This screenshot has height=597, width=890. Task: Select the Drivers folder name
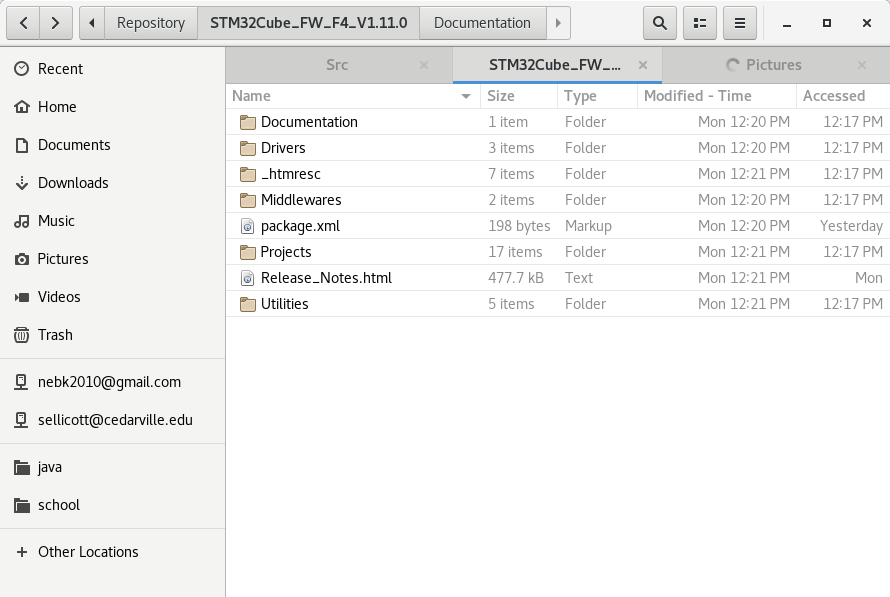point(283,148)
